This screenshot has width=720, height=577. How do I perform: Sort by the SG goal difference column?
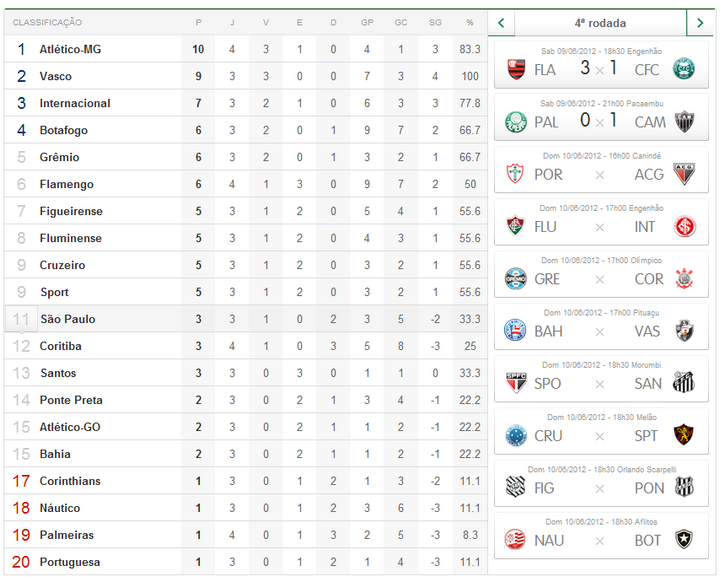point(435,22)
